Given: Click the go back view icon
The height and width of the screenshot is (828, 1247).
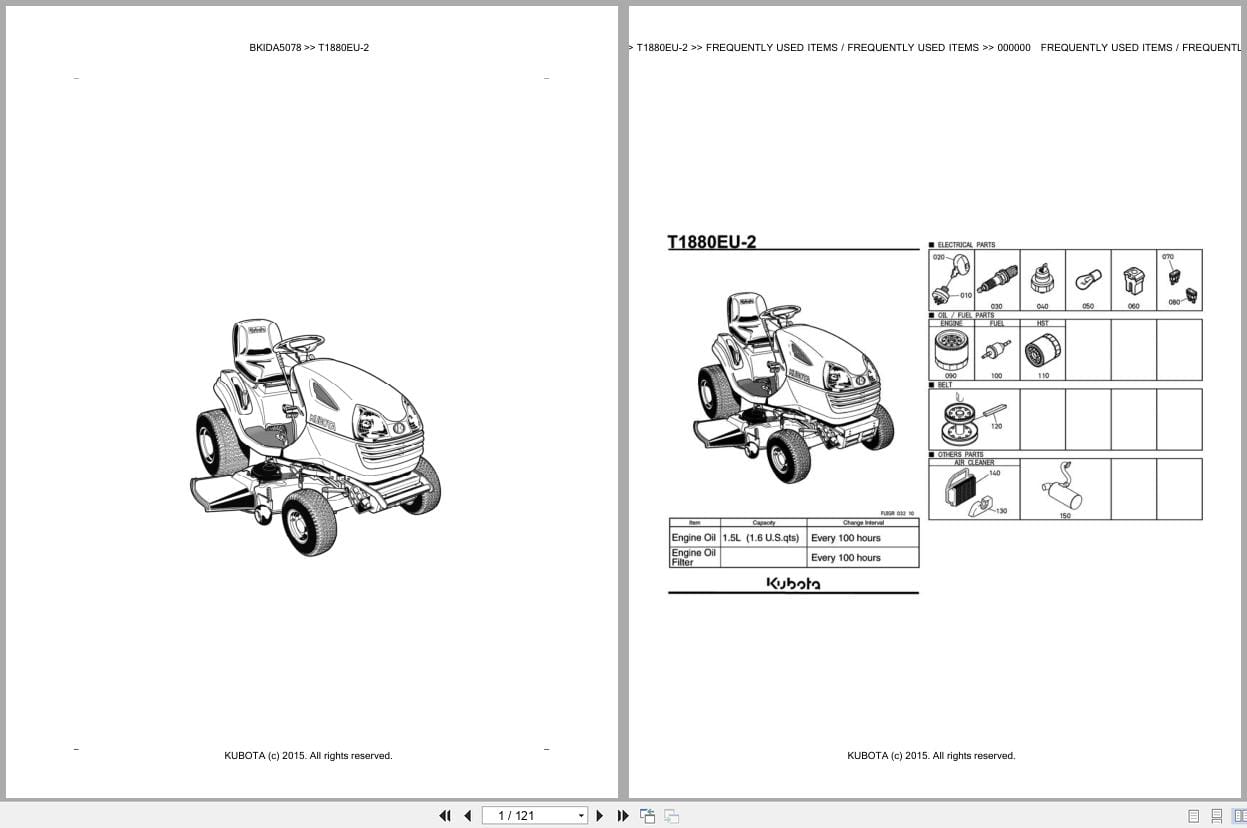Looking at the screenshot, I should 647,816.
